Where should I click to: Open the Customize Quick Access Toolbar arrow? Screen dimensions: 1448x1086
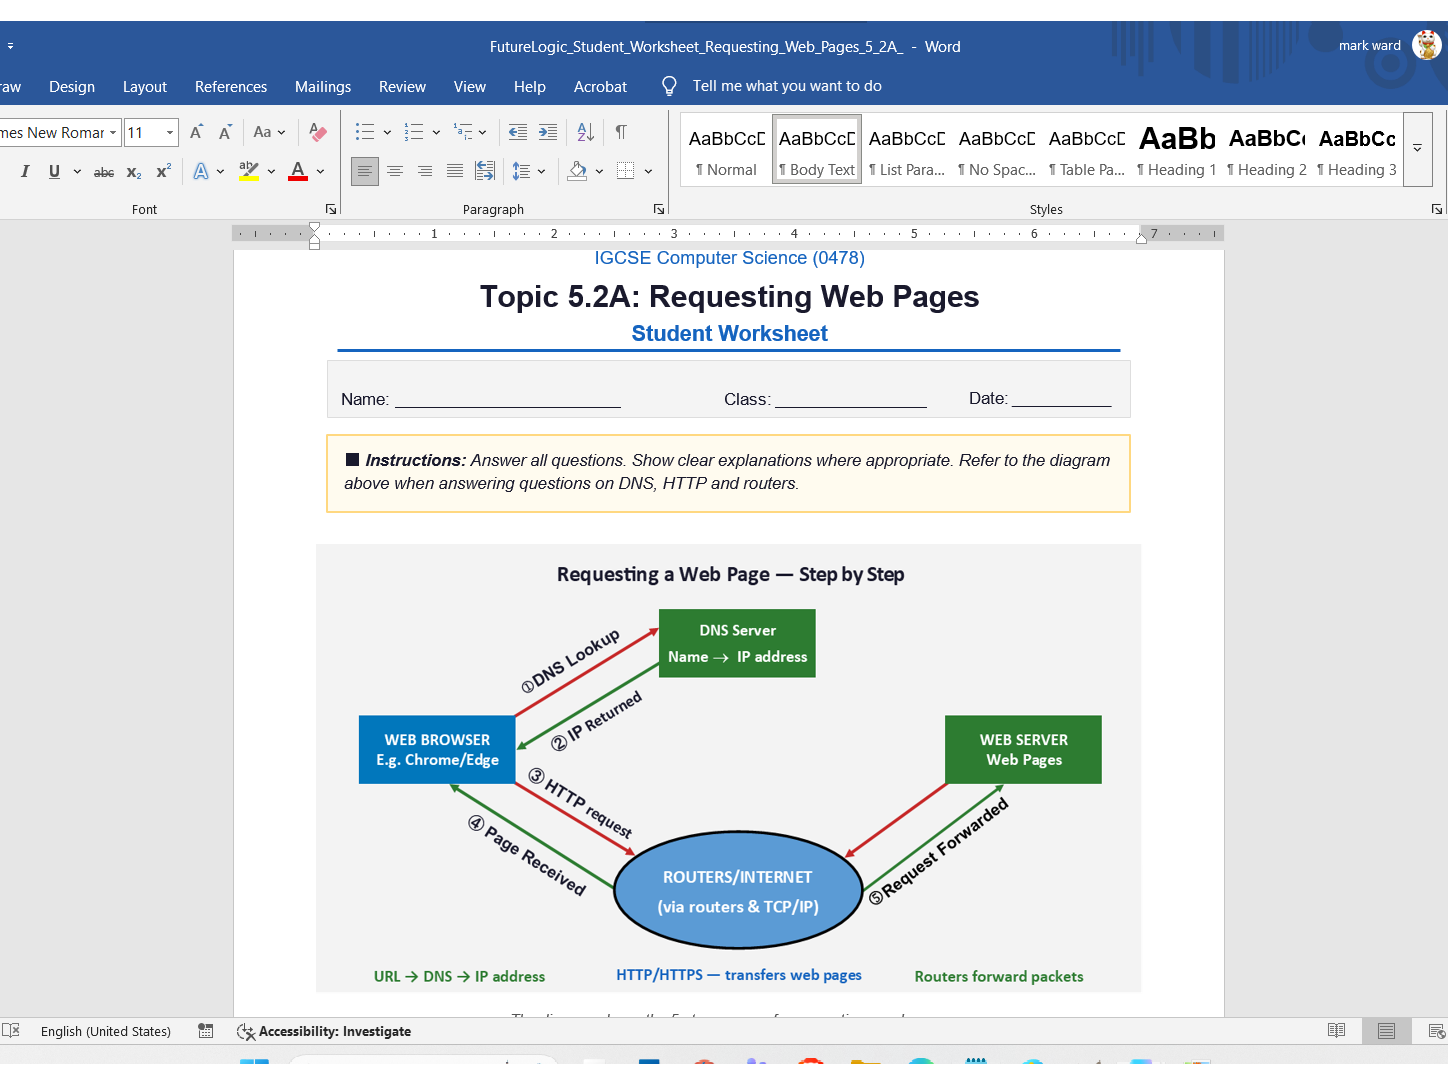click(x=10, y=46)
